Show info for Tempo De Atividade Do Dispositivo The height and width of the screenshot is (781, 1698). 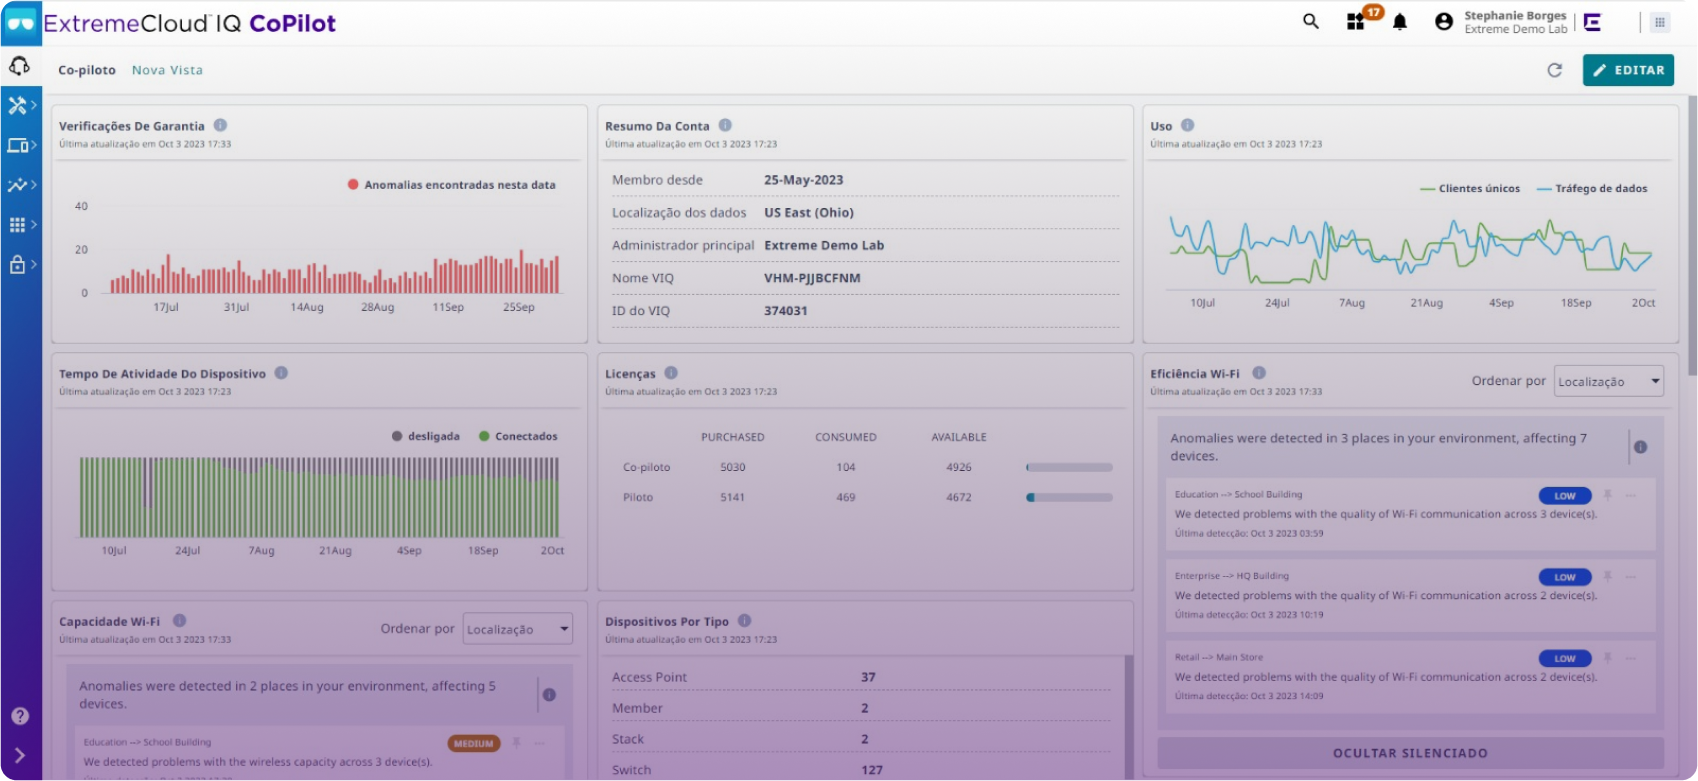click(x=281, y=373)
